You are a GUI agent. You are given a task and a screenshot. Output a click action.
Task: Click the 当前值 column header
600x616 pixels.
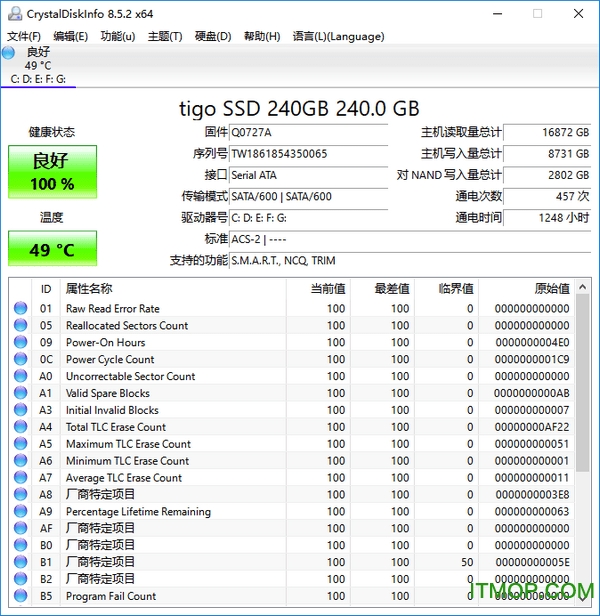click(x=318, y=289)
